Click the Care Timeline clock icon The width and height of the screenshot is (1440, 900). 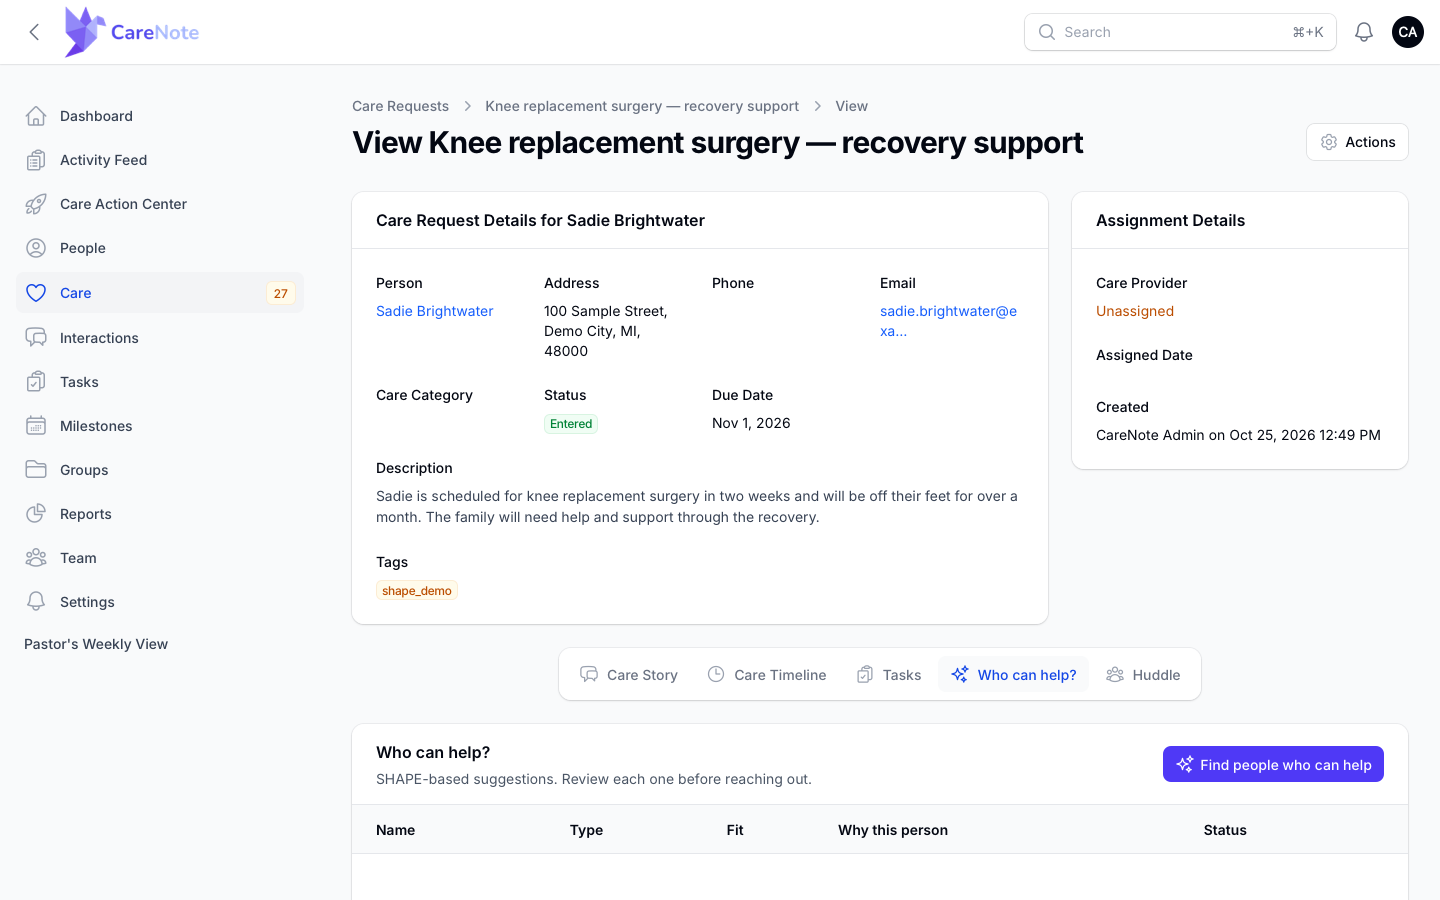pos(716,675)
